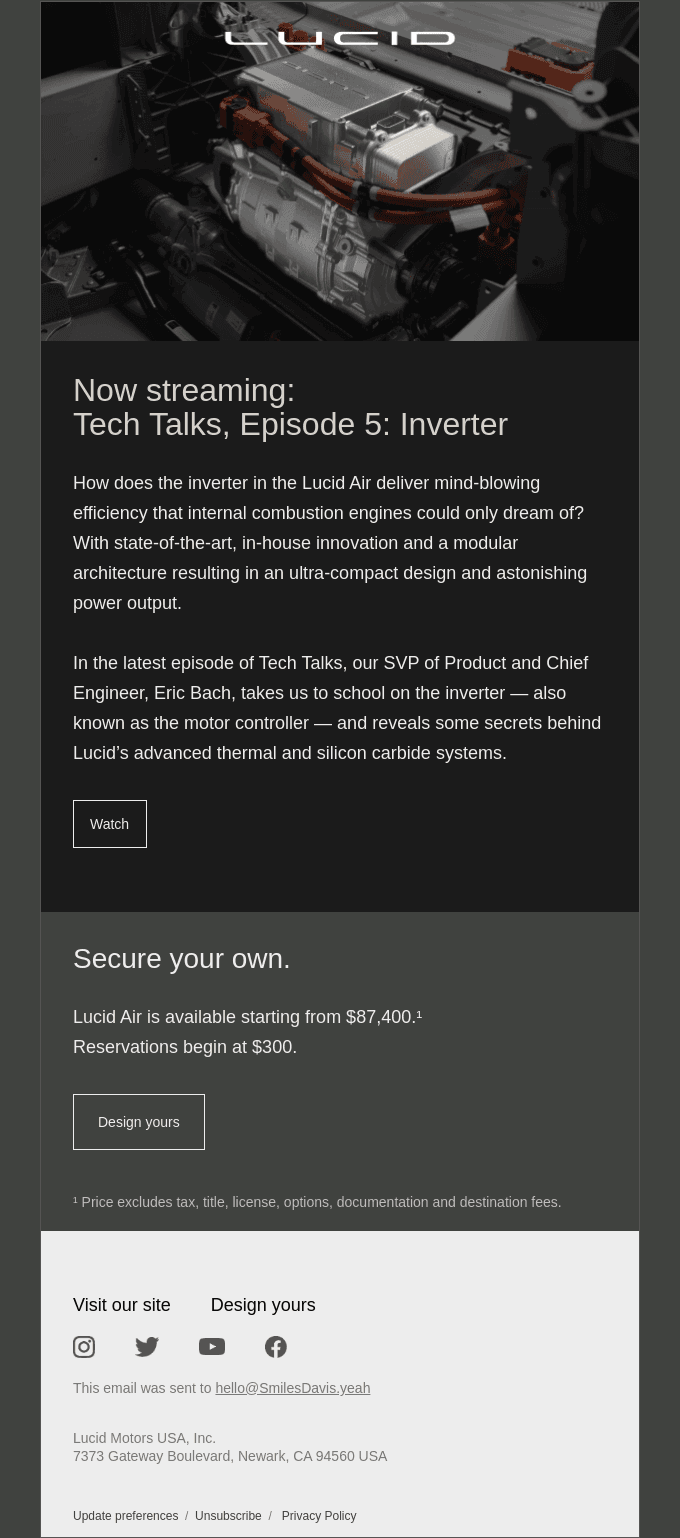680x1538 pixels.
Task: Open Lucid's YouTube channel icon
Action: click(212, 1347)
